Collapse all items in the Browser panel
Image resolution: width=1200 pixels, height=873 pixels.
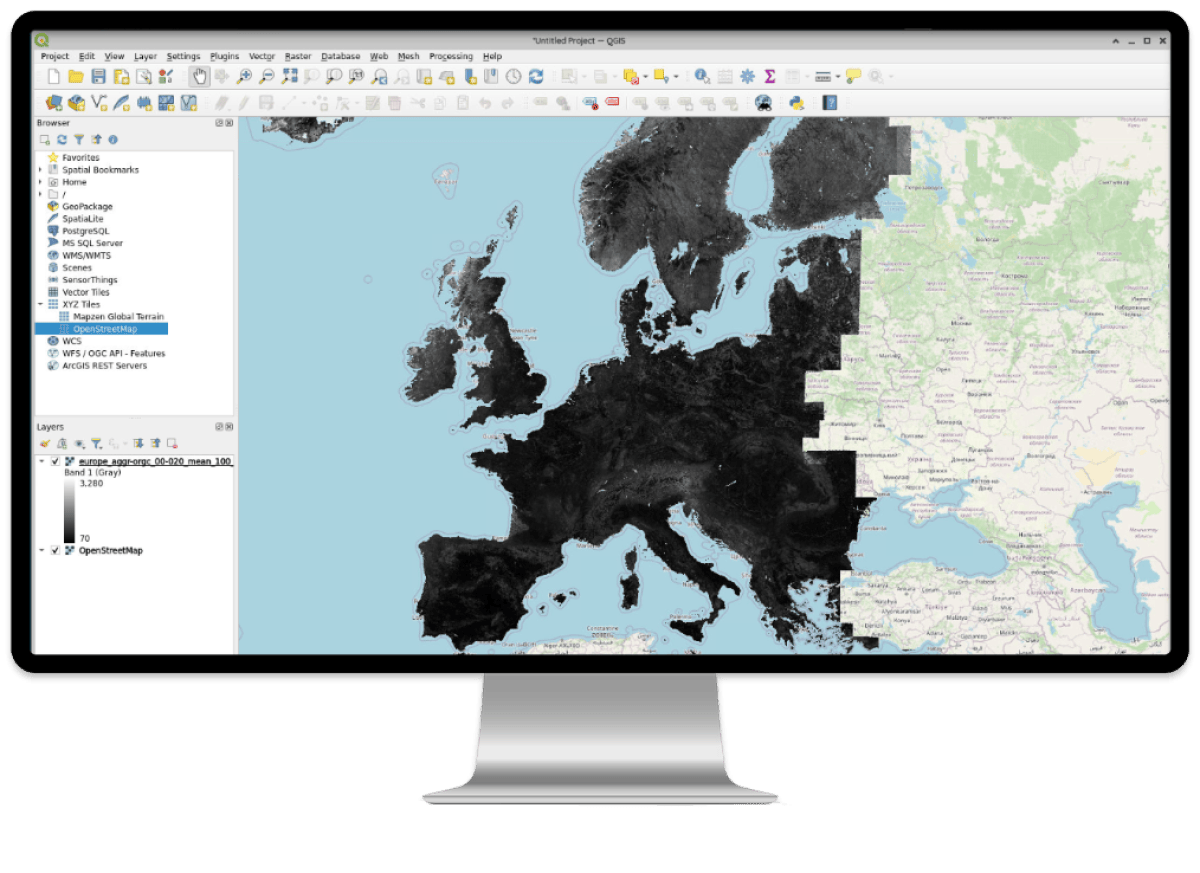[96, 140]
